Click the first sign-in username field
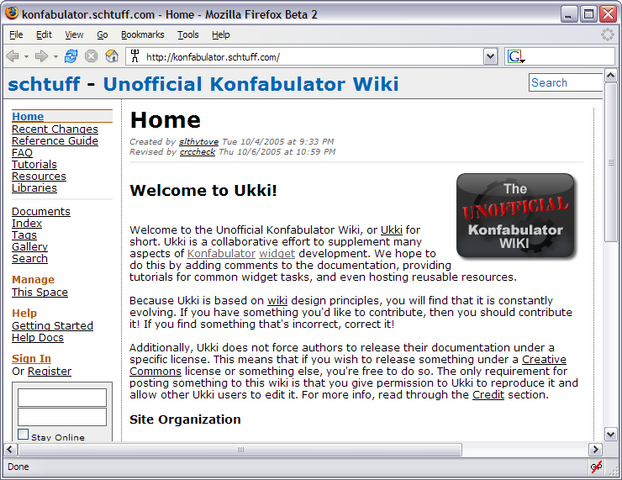Viewport: 622px width, 480px height. tap(62, 398)
